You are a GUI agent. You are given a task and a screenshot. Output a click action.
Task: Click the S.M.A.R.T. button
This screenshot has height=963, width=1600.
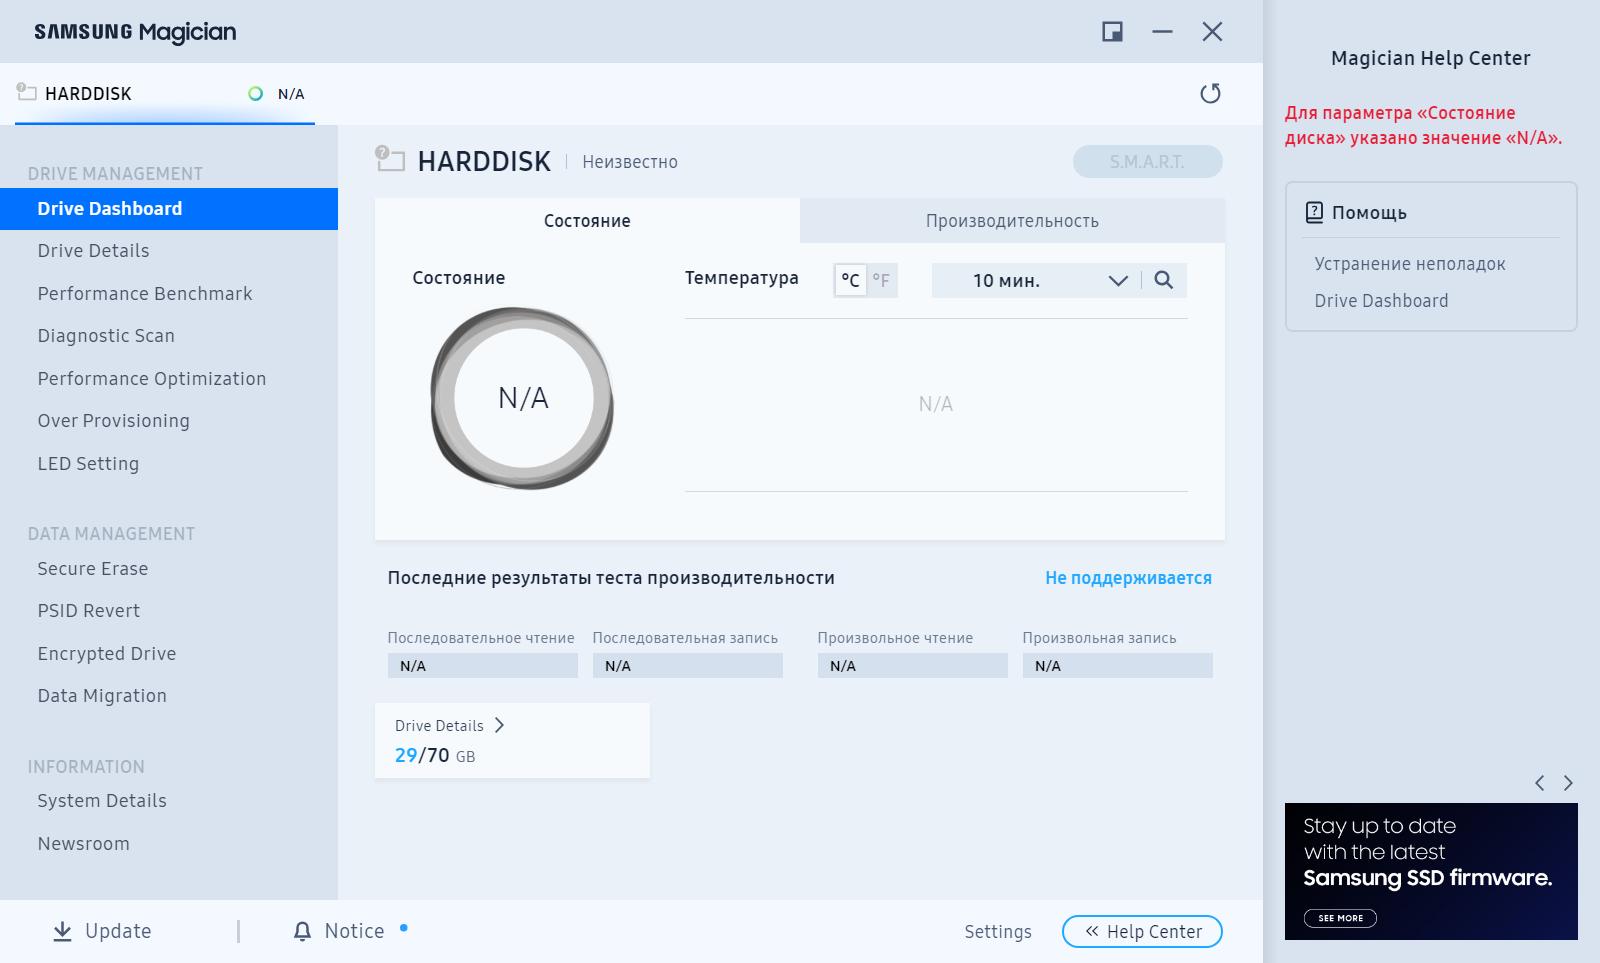tap(1148, 162)
